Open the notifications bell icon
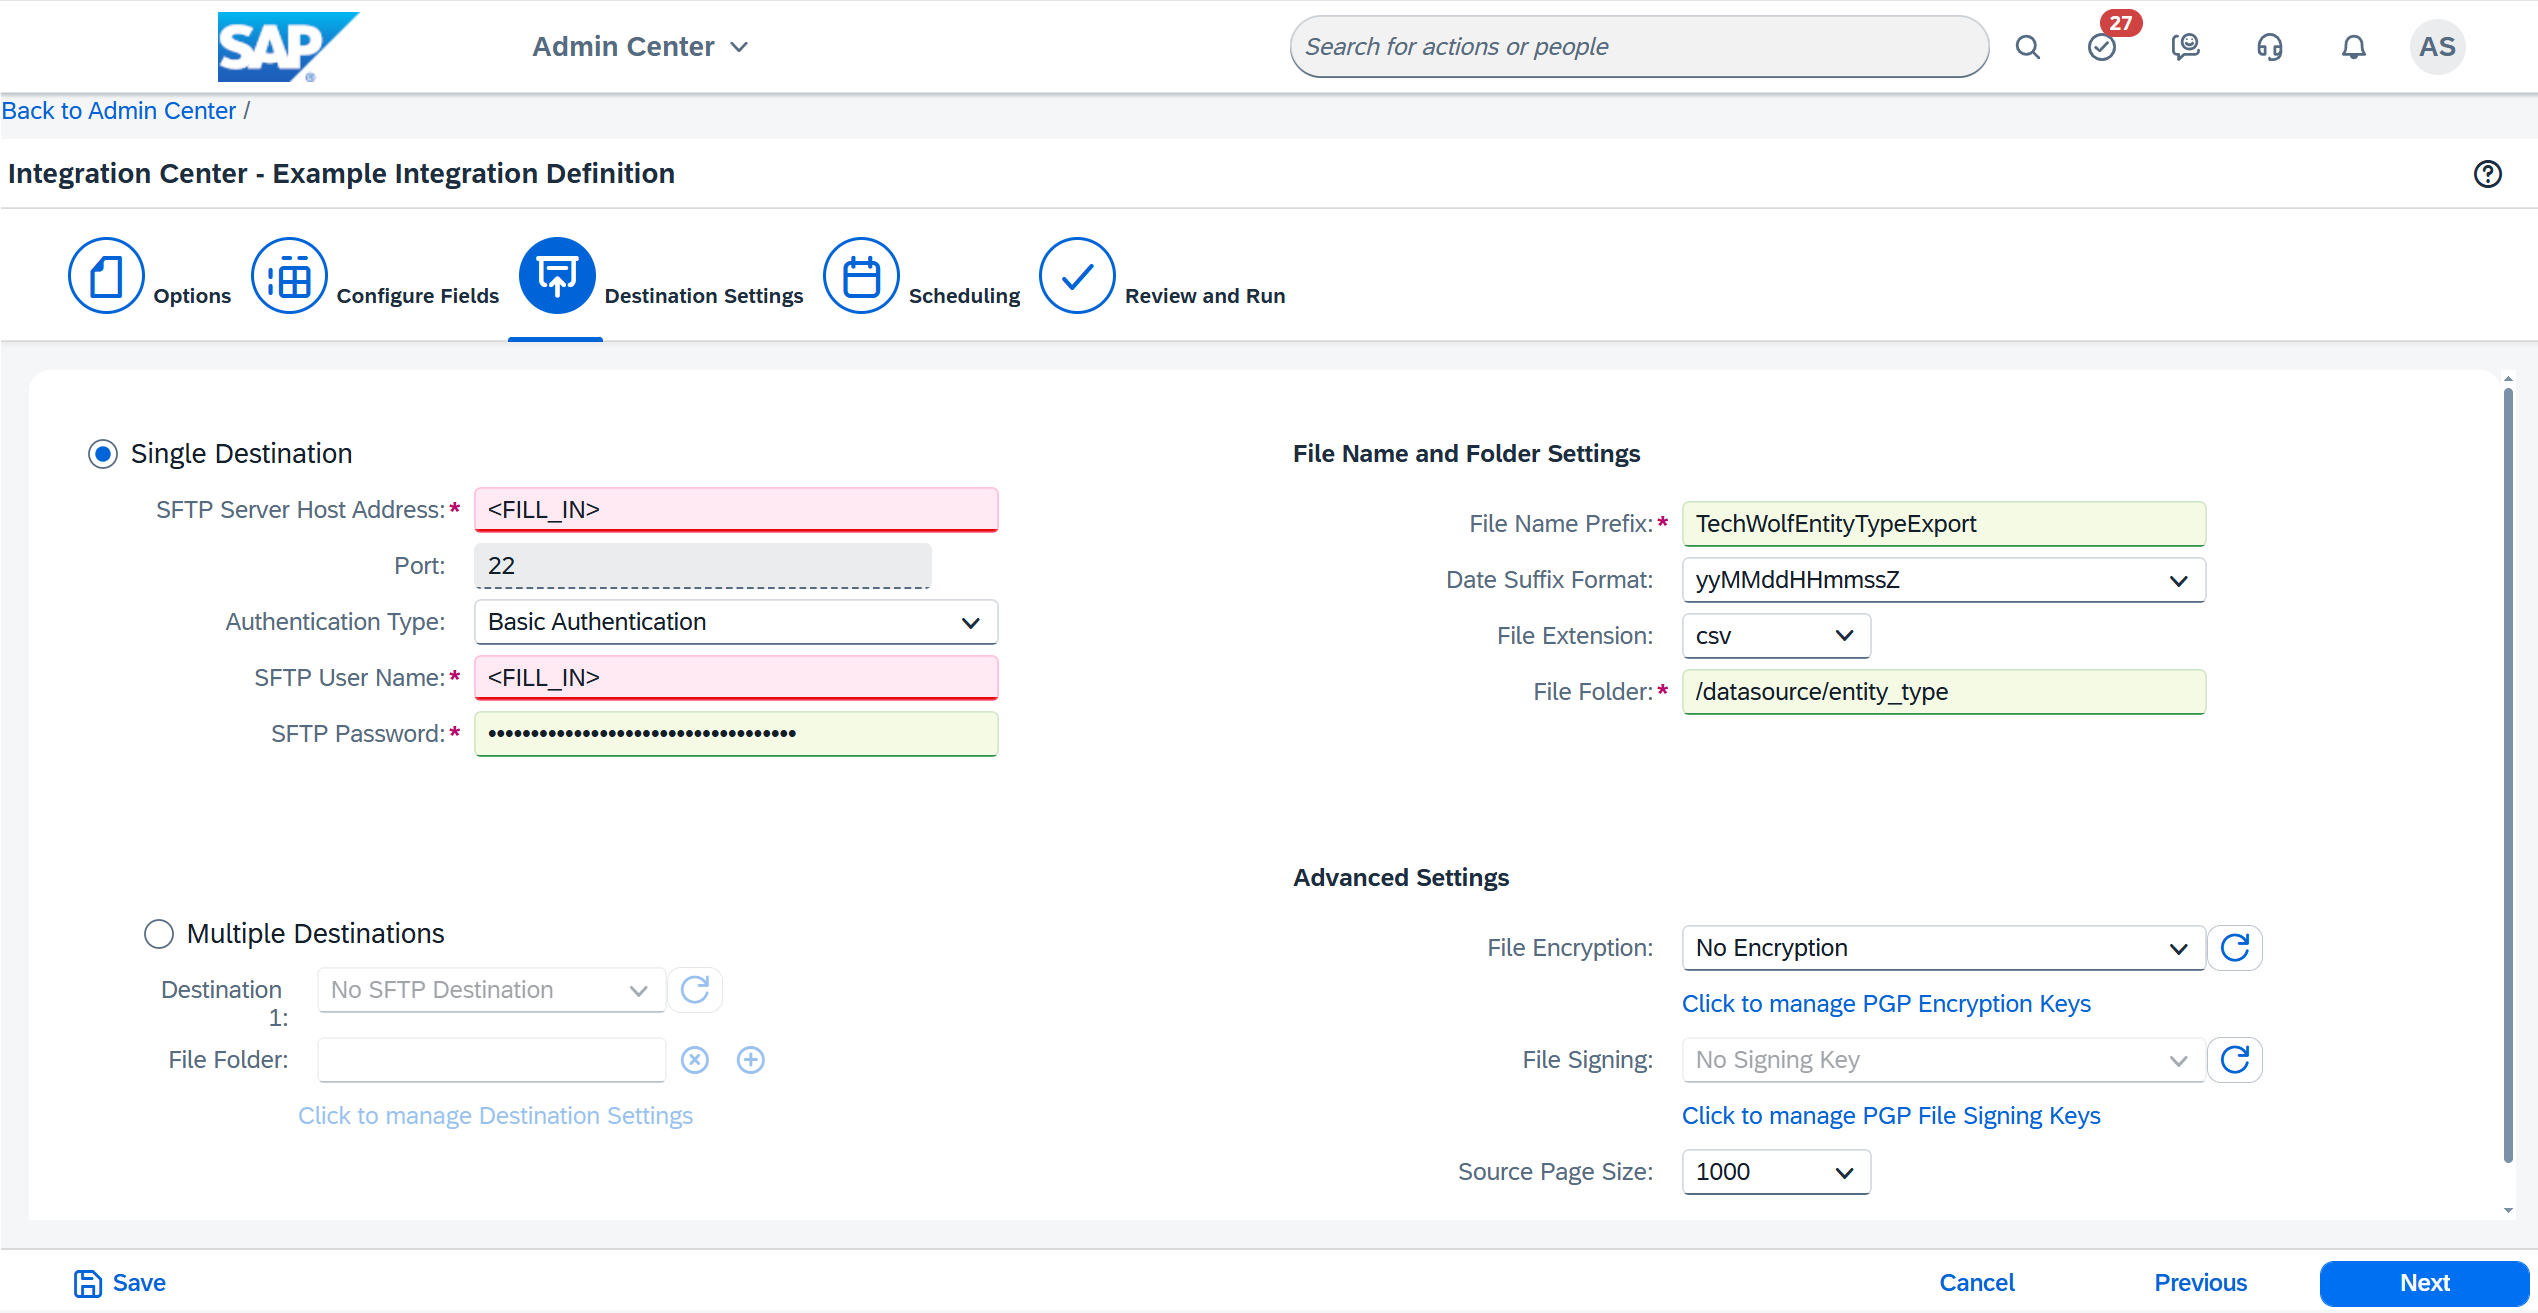Image resolution: width=2538 pixels, height=1313 pixels. click(2353, 47)
